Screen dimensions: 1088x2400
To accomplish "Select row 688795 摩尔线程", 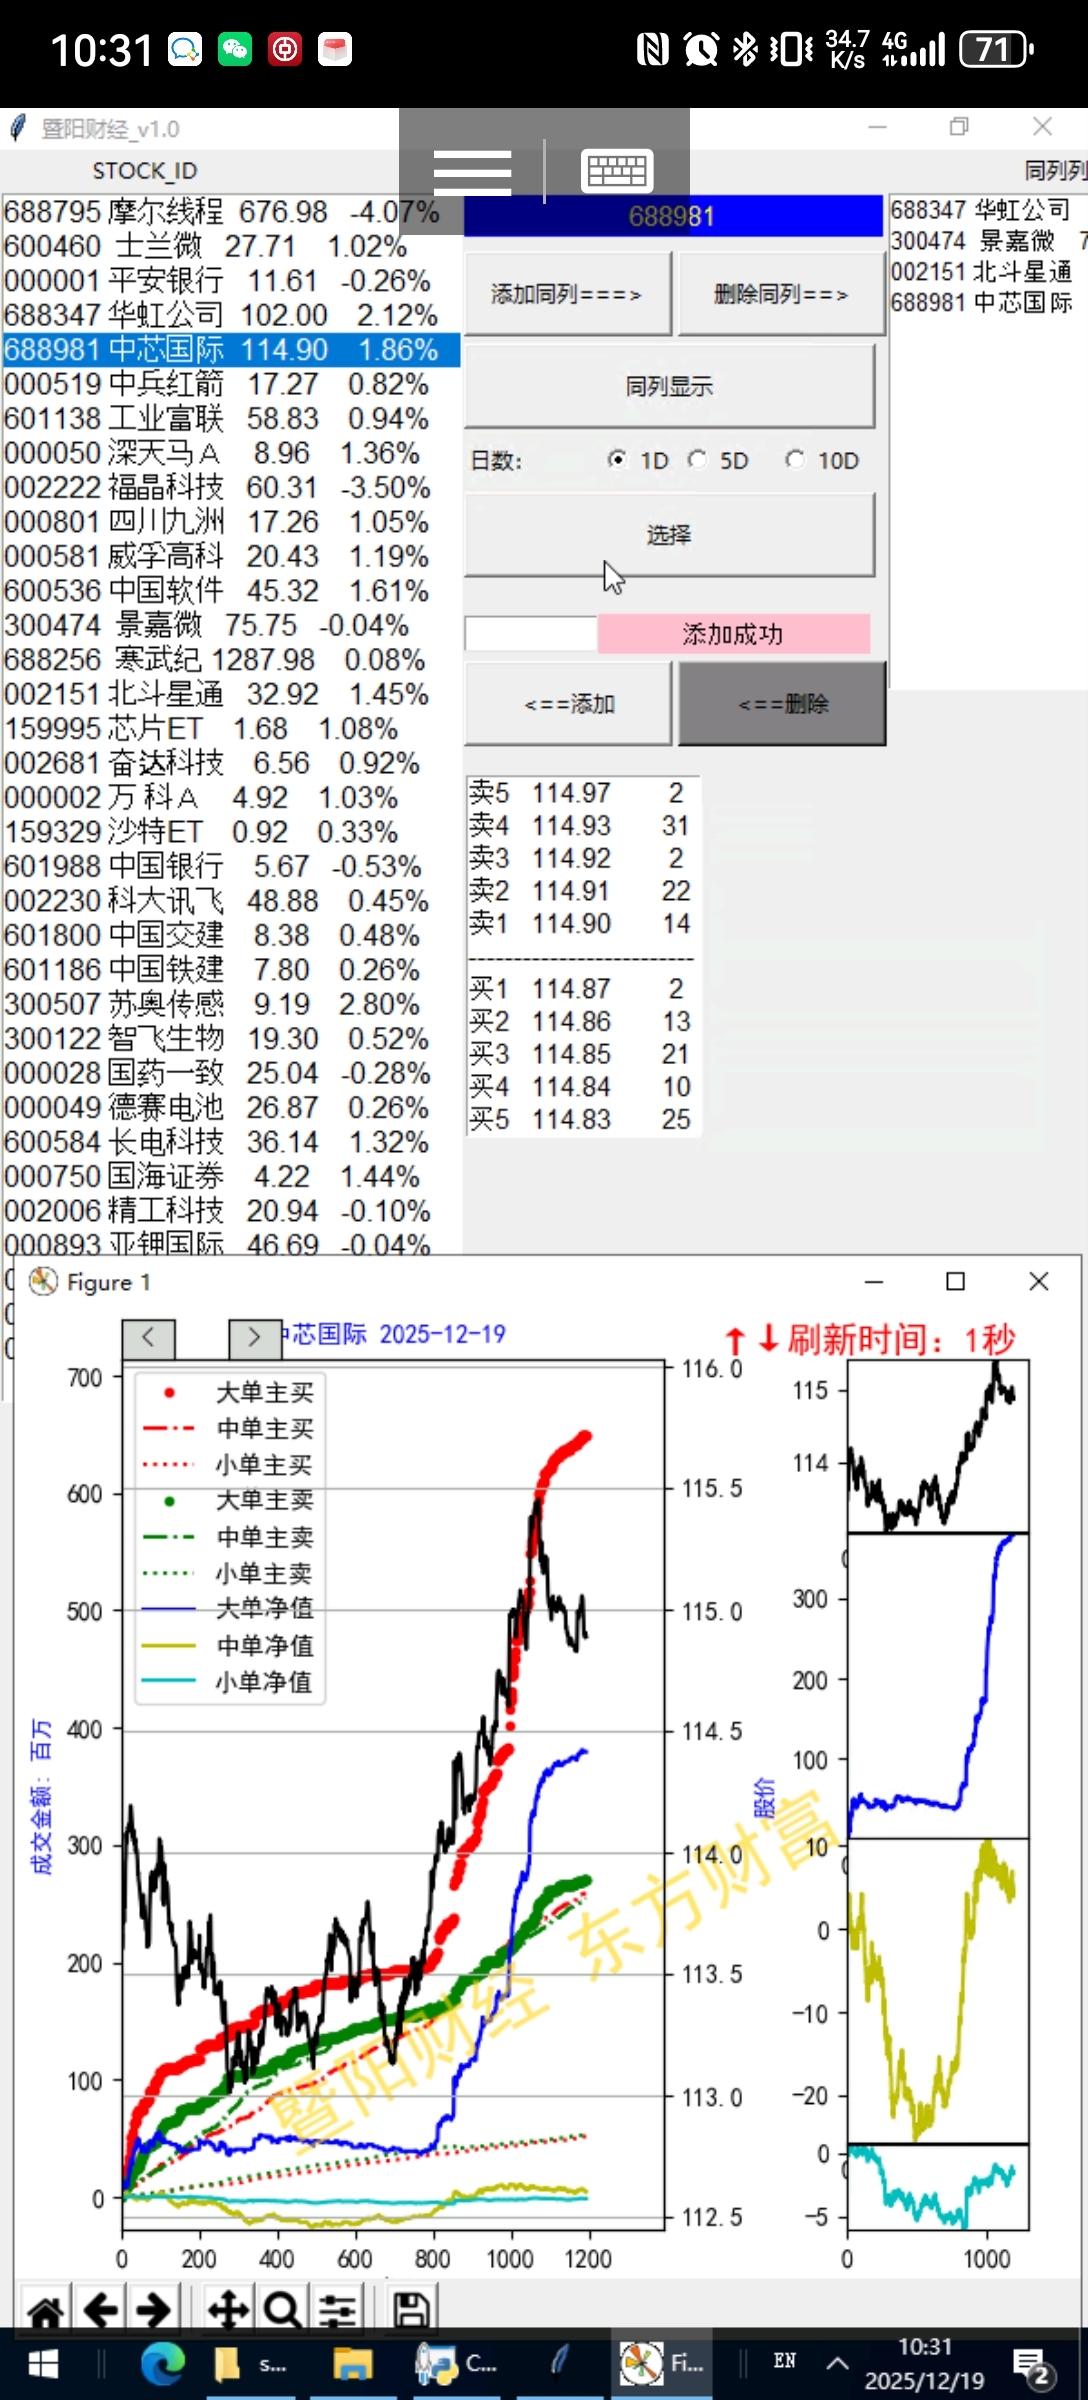I will (x=230, y=212).
